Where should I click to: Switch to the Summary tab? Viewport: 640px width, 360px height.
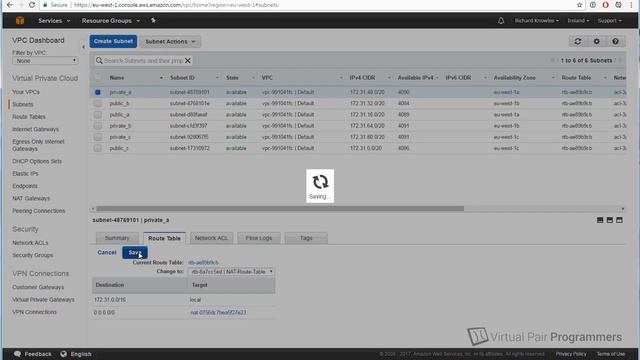(117, 238)
